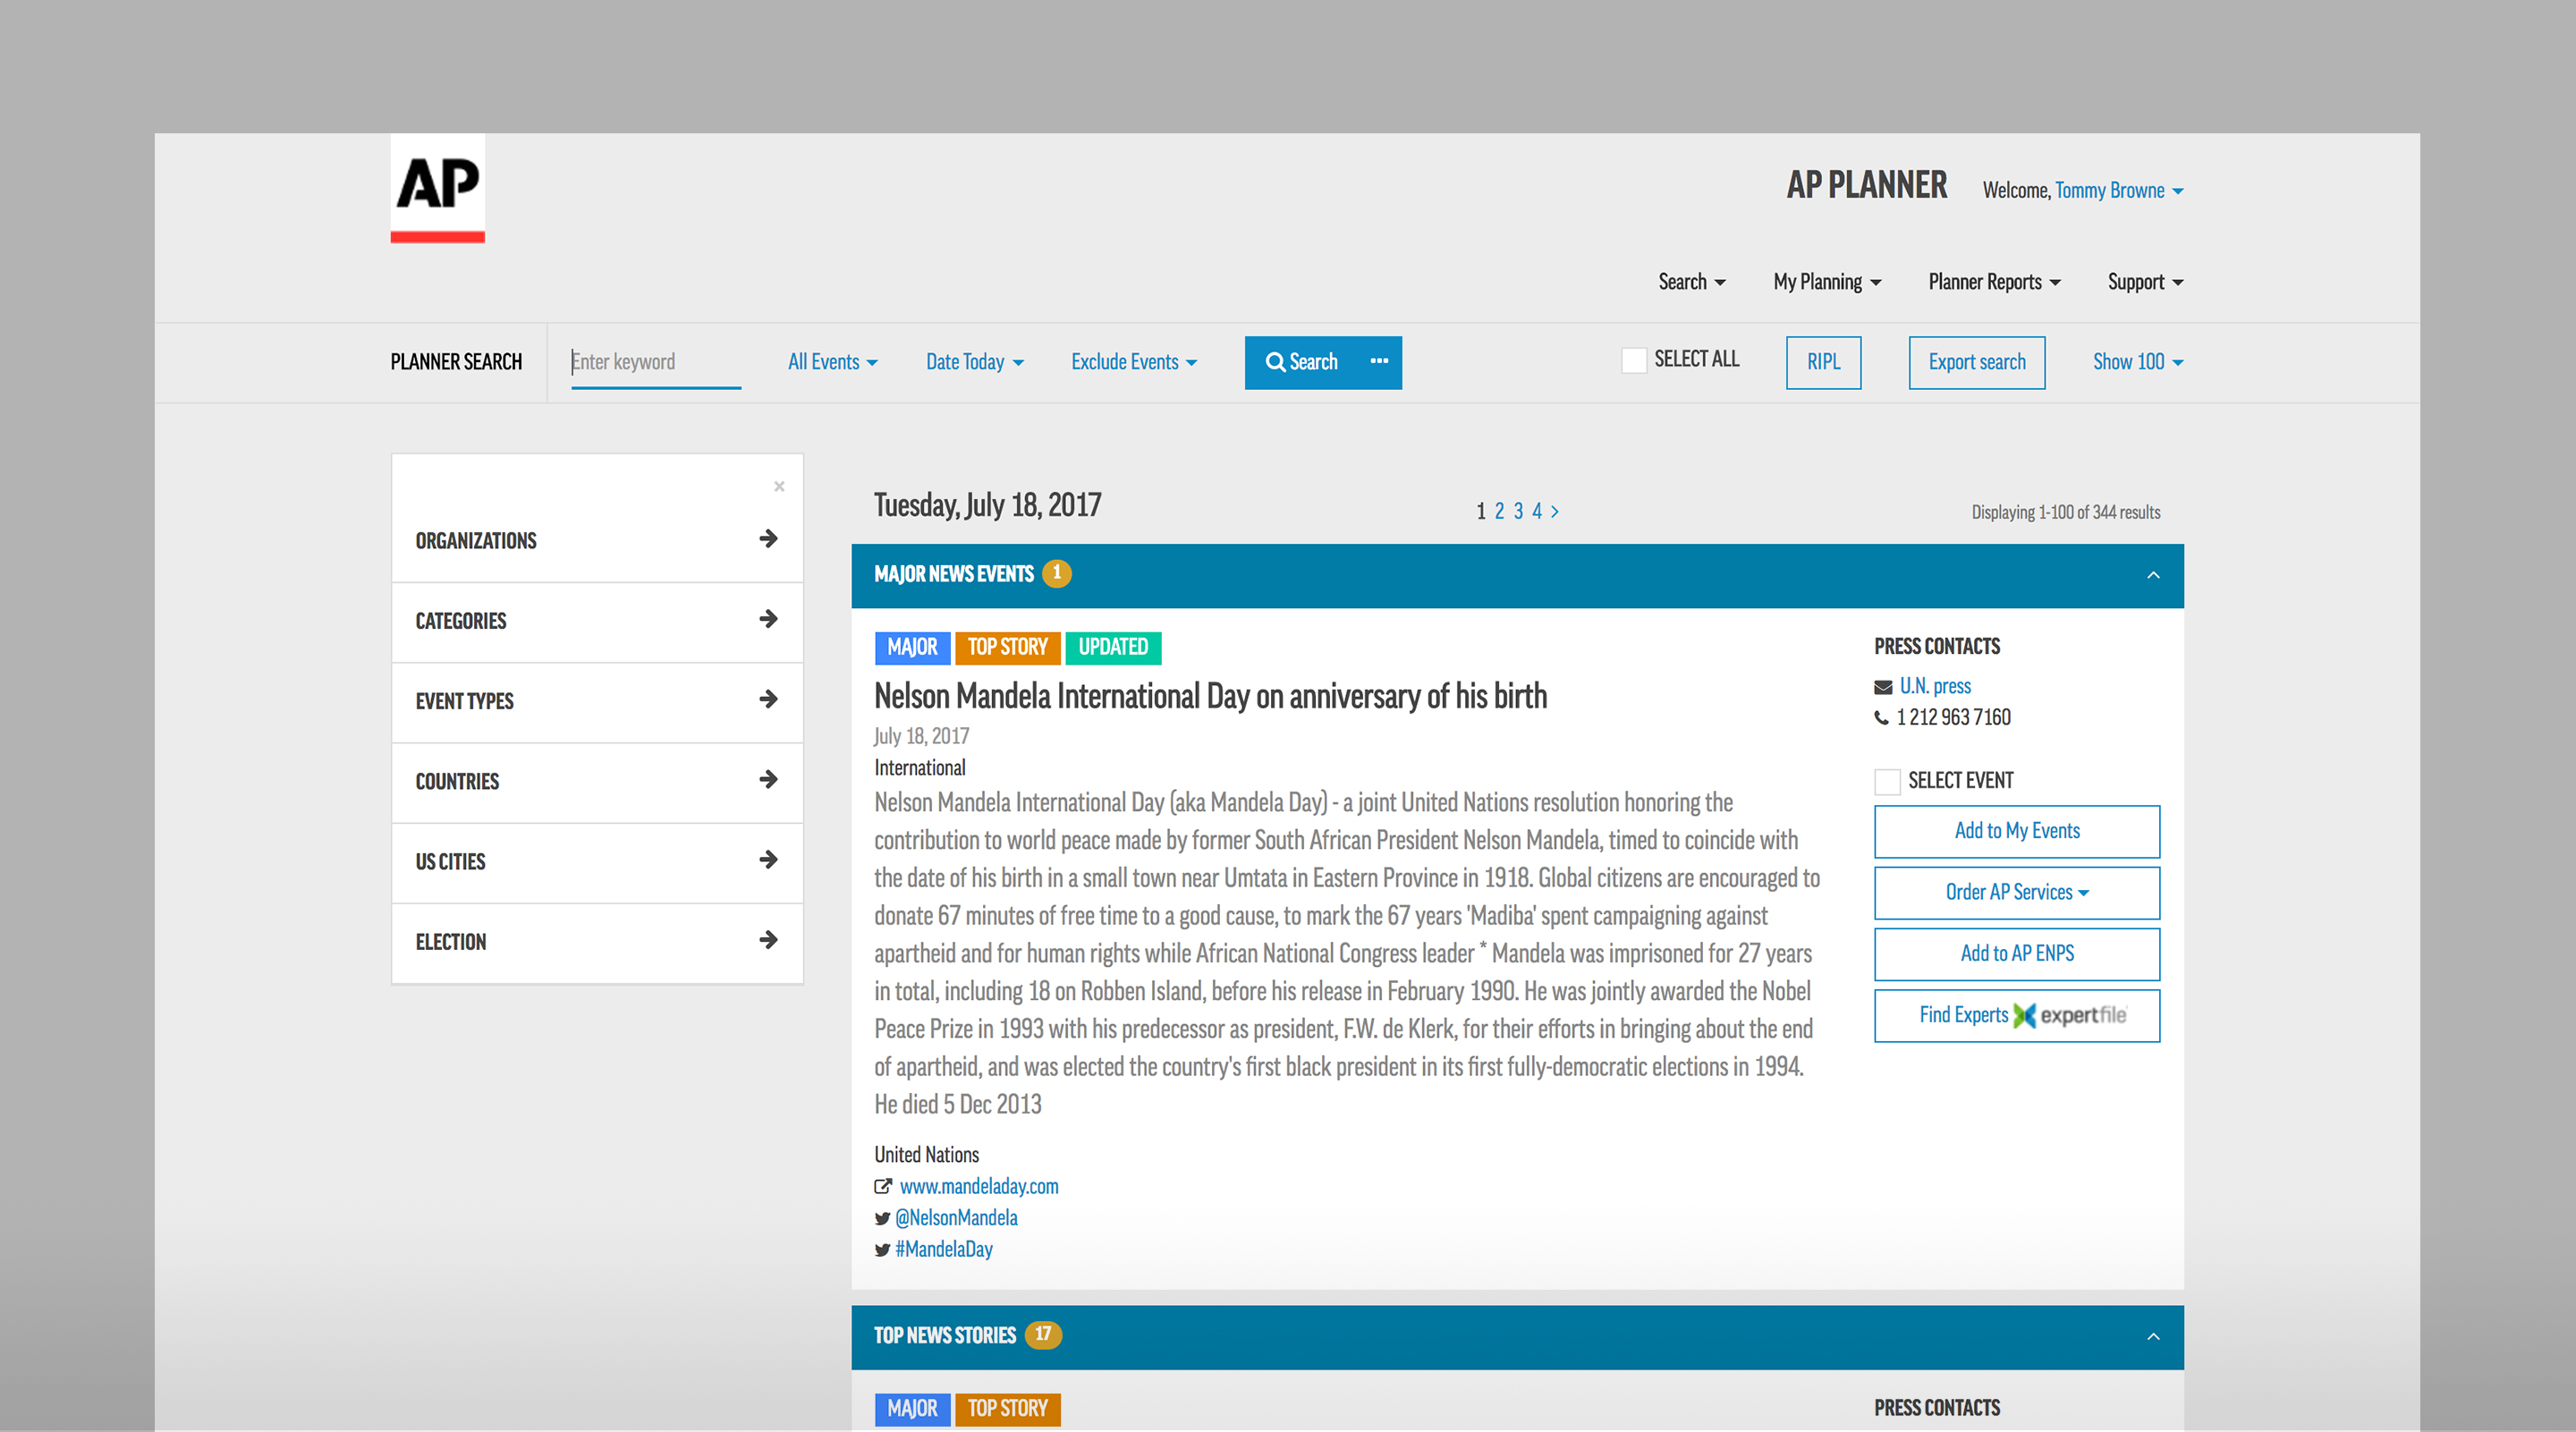Viewport: 2576px width, 1432px height.
Task: Check the SELECT EVENT checkbox for Mandela Day
Action: 1887,782
